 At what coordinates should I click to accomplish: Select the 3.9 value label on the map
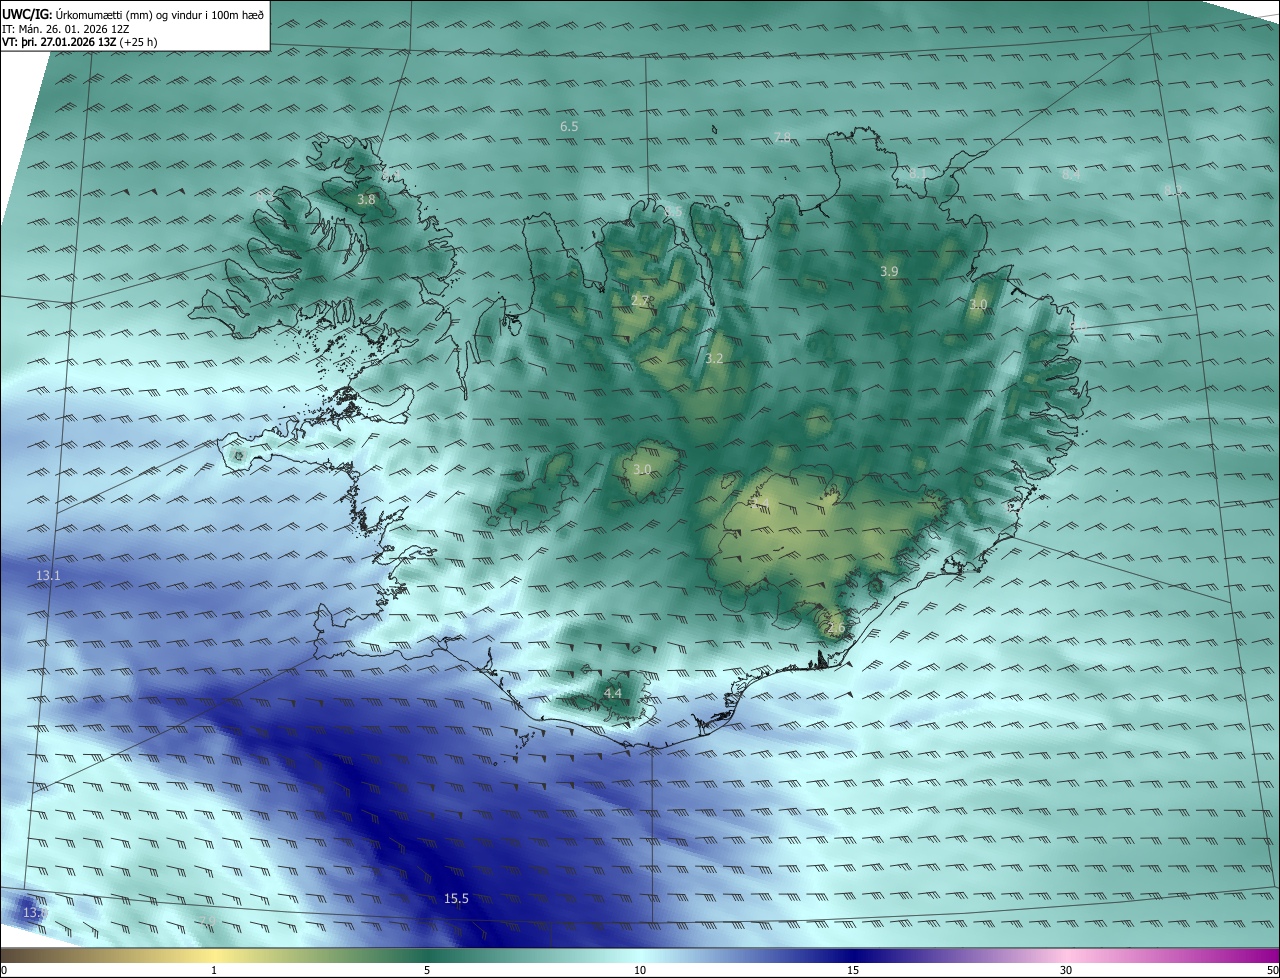pyautogui.click(x=889, y=272)
